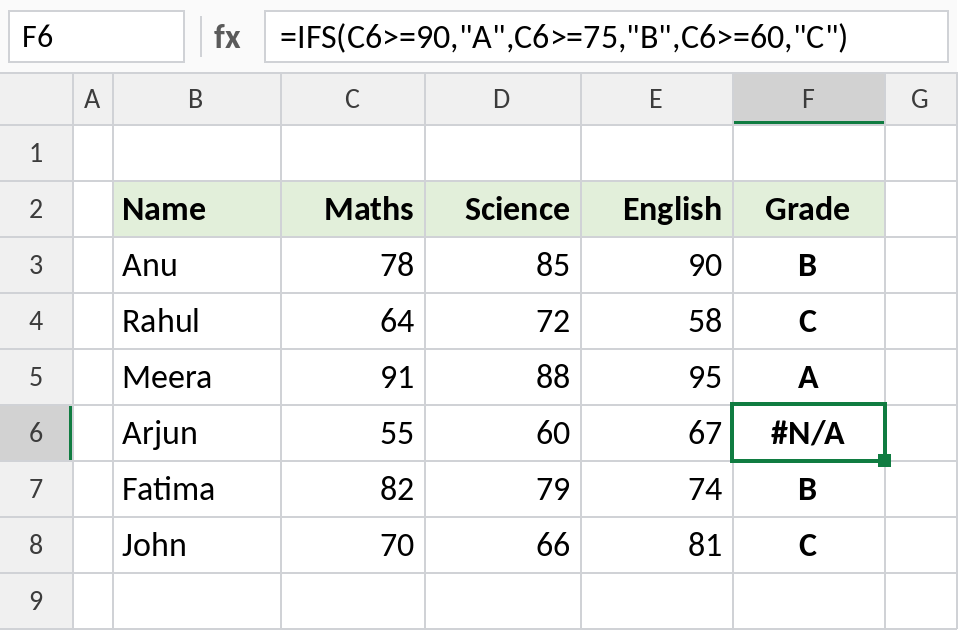This screenshot has width=958, height=630.
Task: Select the cell containing 'John'
Action: (197, 545)
